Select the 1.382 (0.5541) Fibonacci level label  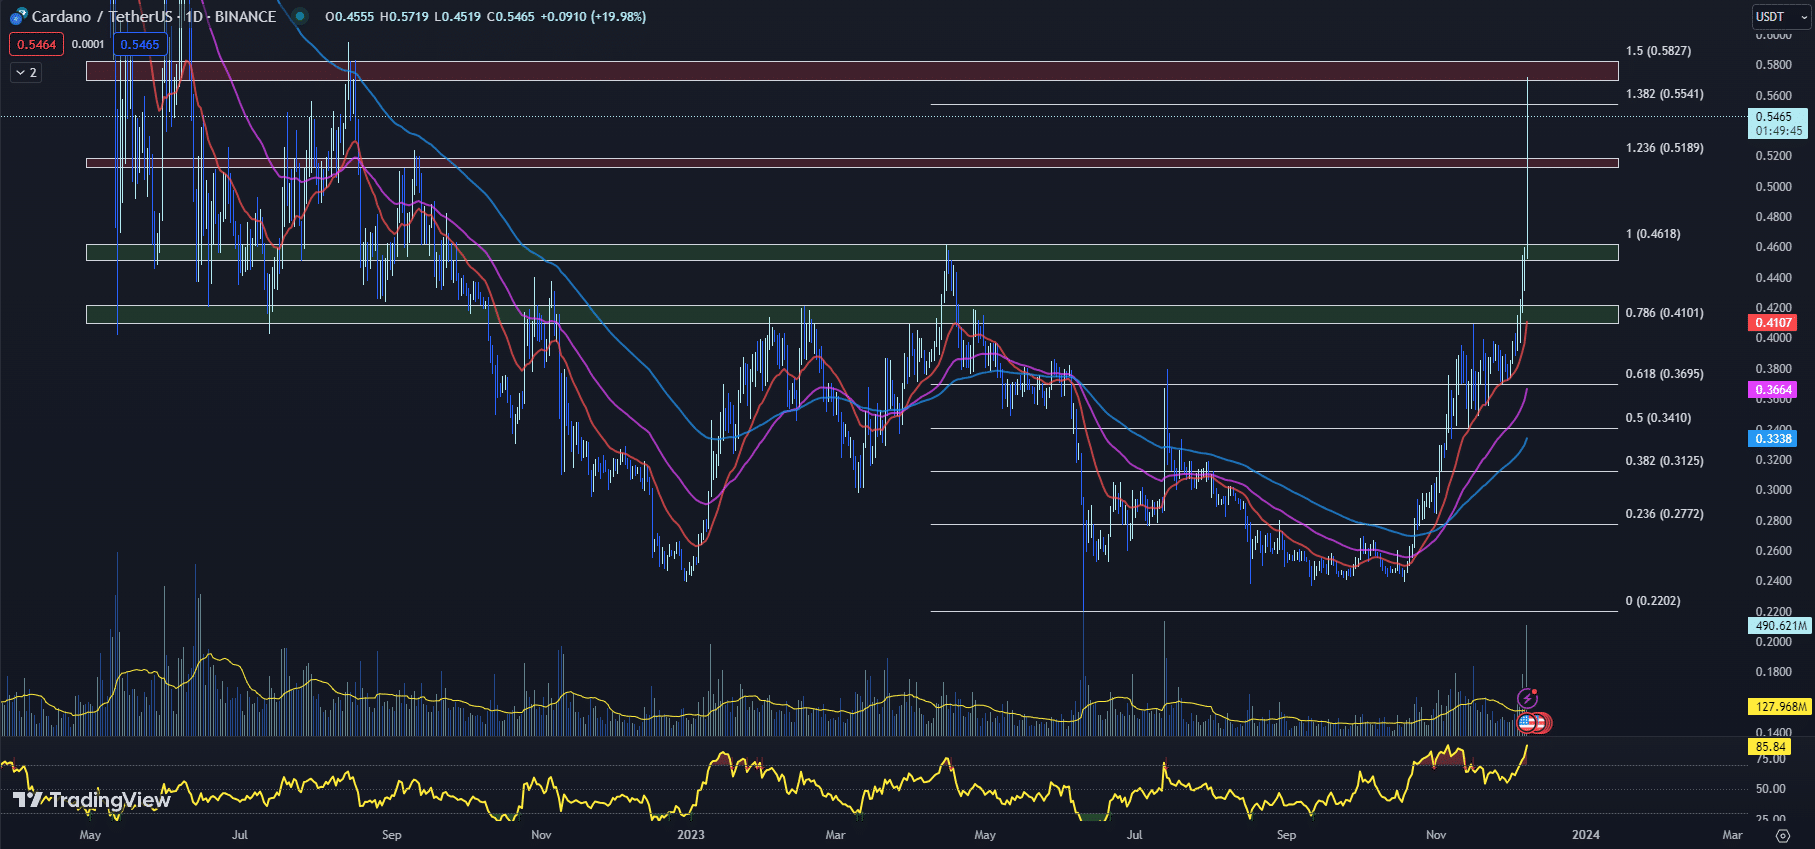[x=1664, y=94]
